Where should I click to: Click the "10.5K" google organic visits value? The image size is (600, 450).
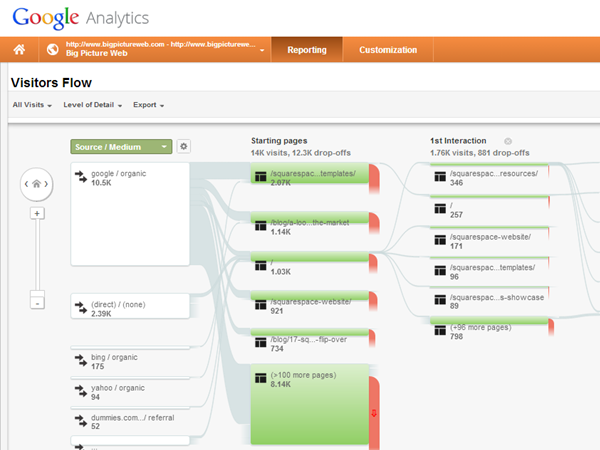point(101,183)
